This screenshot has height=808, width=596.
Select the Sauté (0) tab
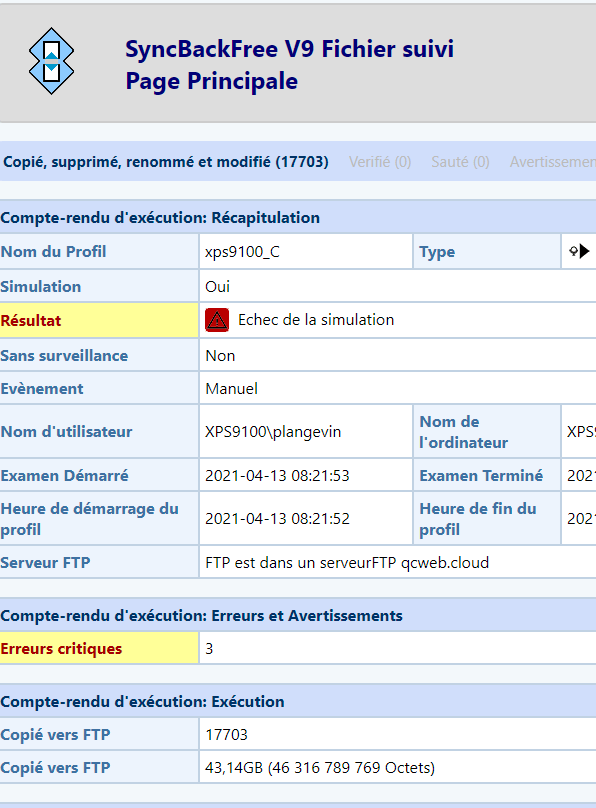(x=460, y=162)
